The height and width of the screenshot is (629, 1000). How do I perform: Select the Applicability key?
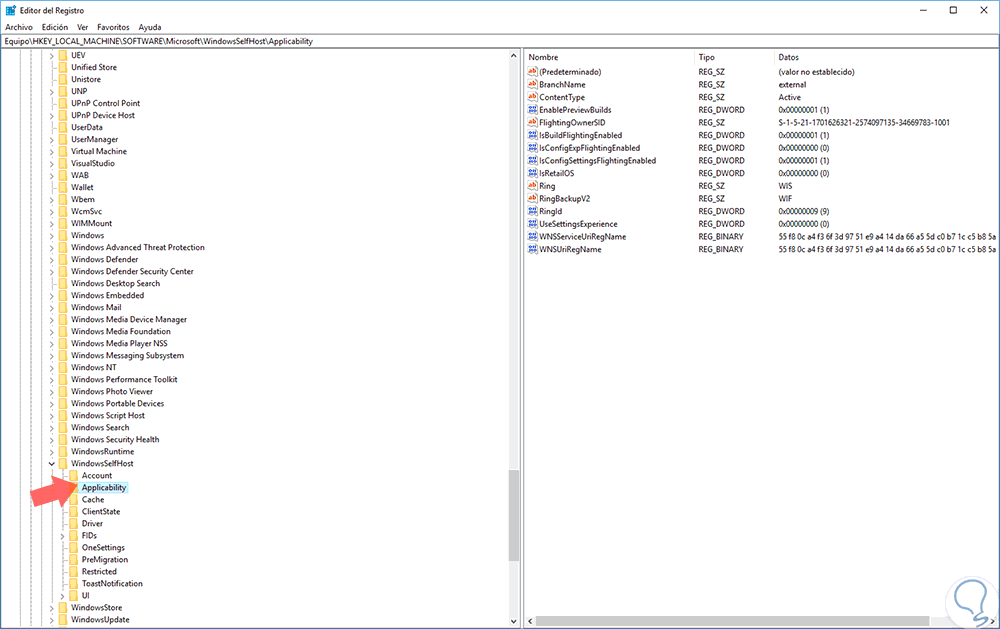click(104, 487)
